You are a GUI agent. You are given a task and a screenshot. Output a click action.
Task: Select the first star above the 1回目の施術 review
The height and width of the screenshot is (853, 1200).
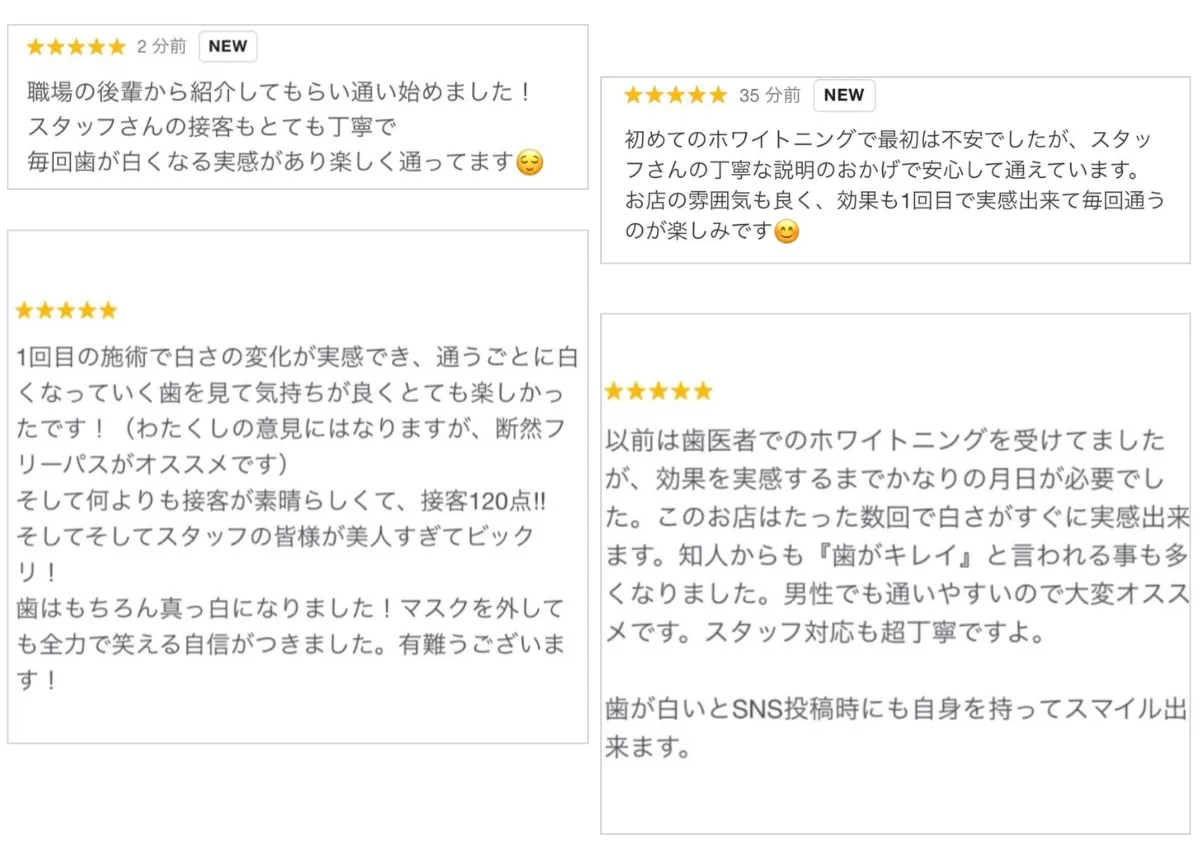(25, 311)
